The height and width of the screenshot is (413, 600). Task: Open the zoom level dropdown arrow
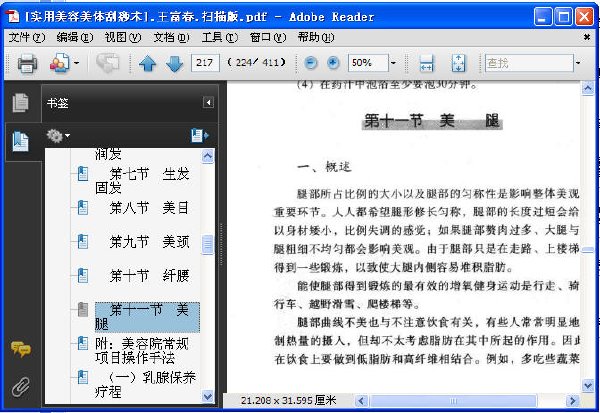(x=393, y=63)
